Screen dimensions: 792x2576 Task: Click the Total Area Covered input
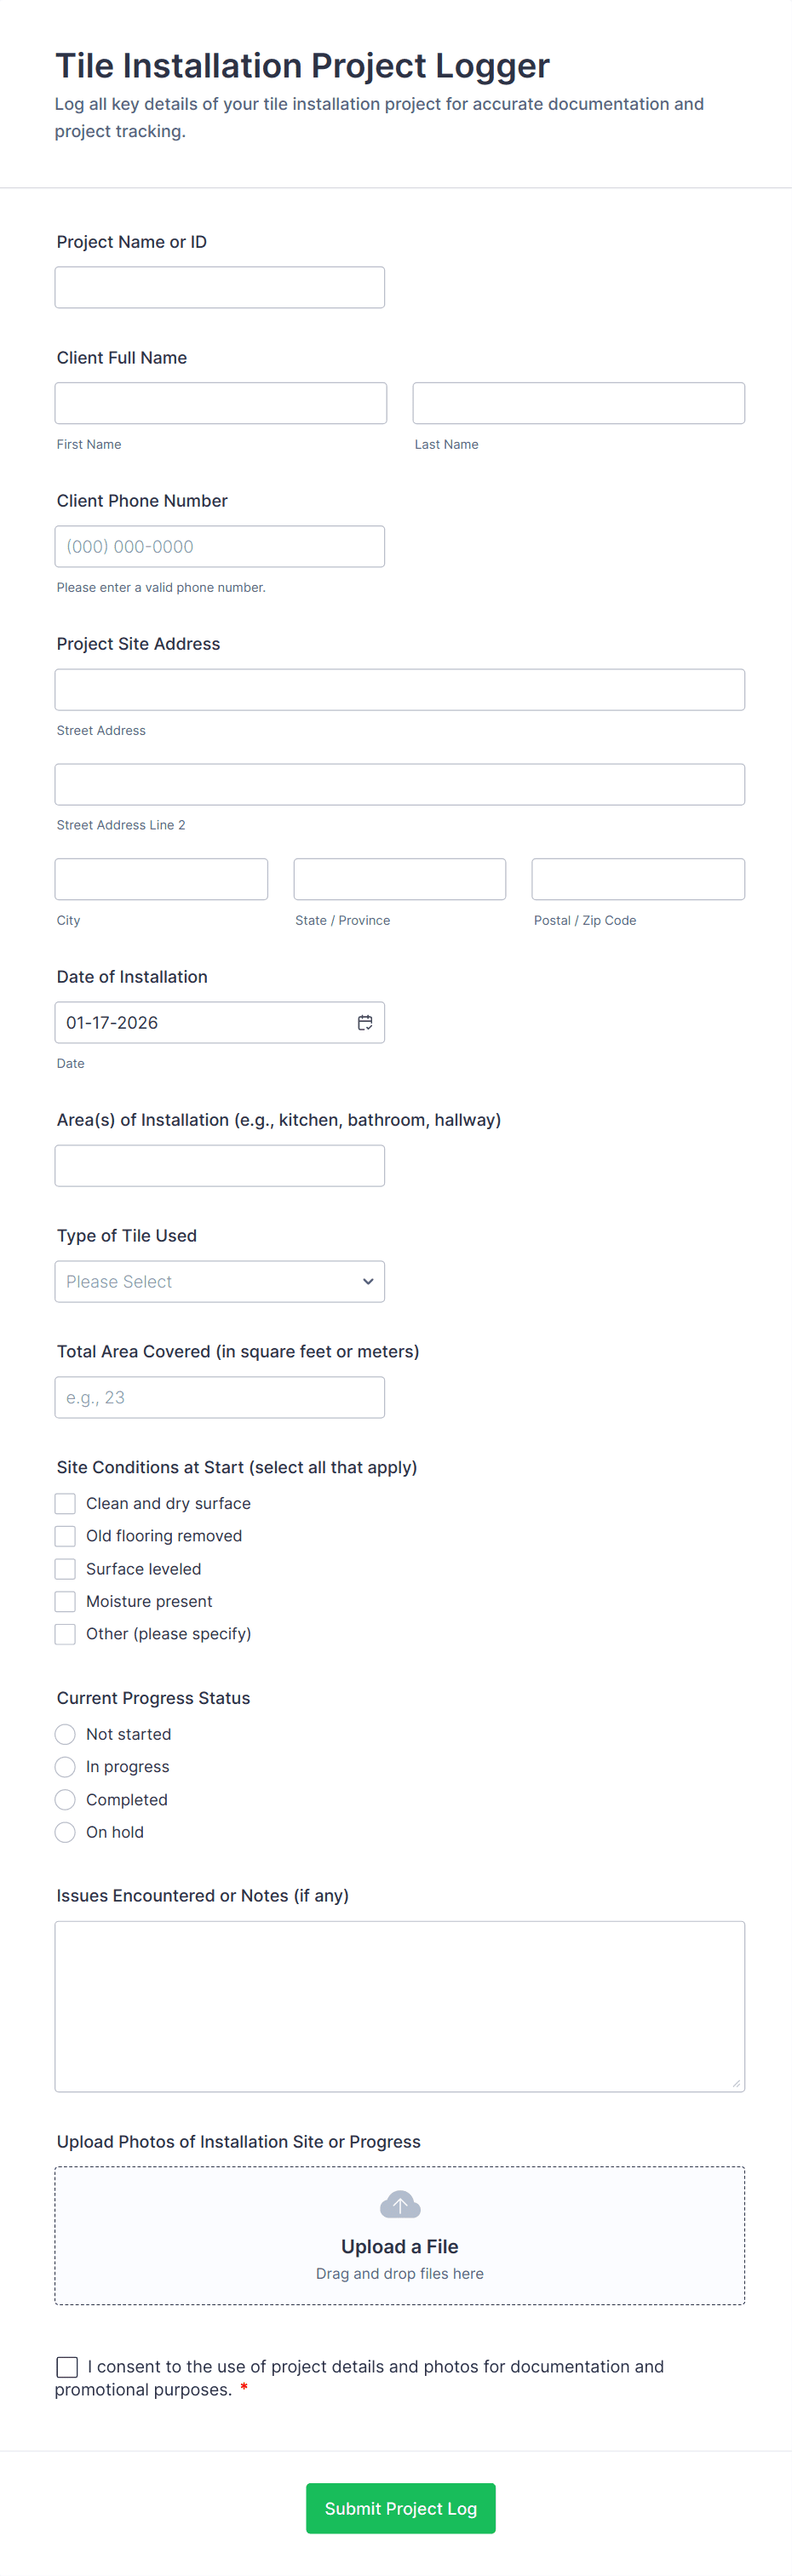click(x=220, y=1397)
